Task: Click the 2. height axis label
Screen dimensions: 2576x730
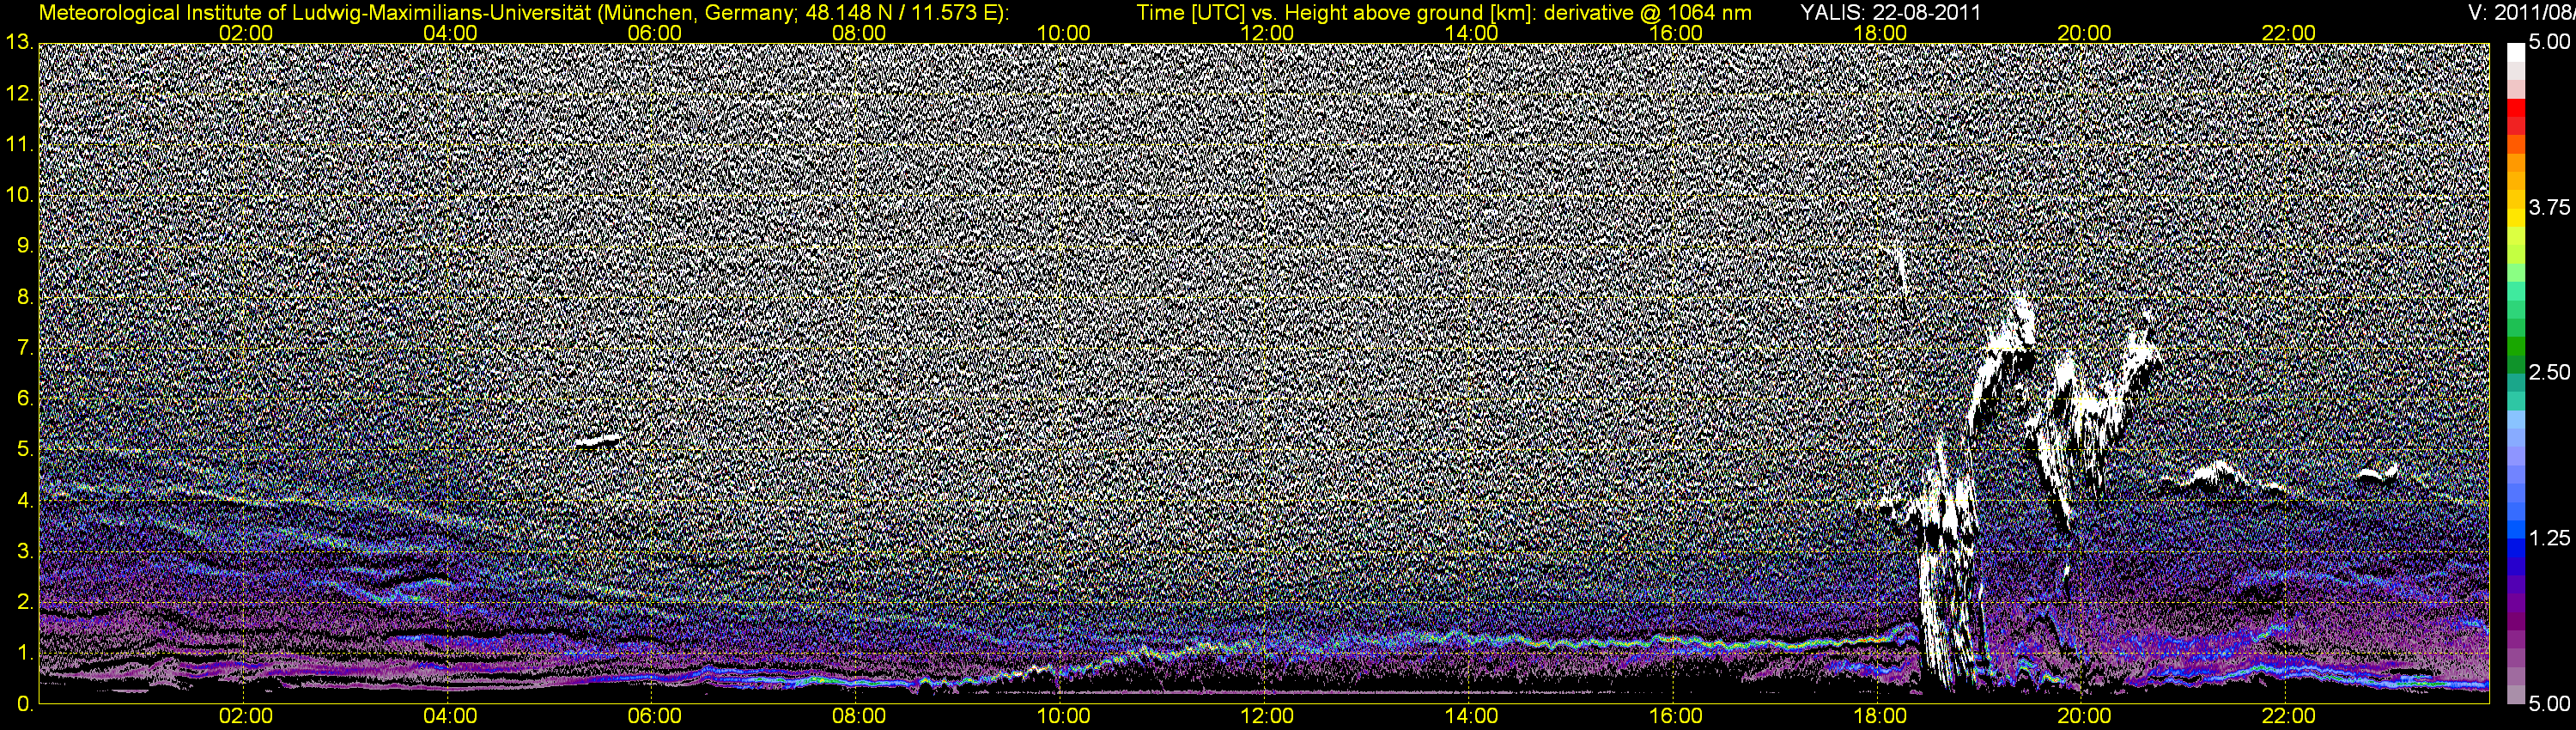Action: (x=26, y=603)
